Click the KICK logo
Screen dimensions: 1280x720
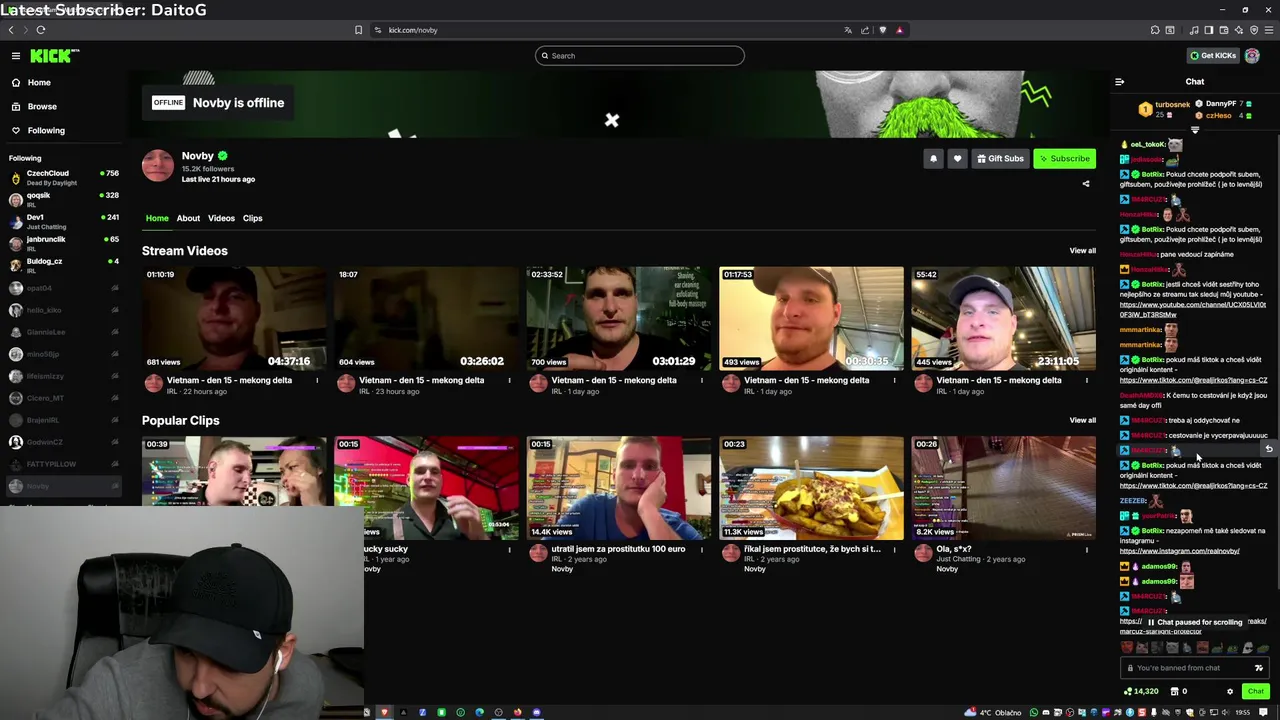click(x=54, y=56)
